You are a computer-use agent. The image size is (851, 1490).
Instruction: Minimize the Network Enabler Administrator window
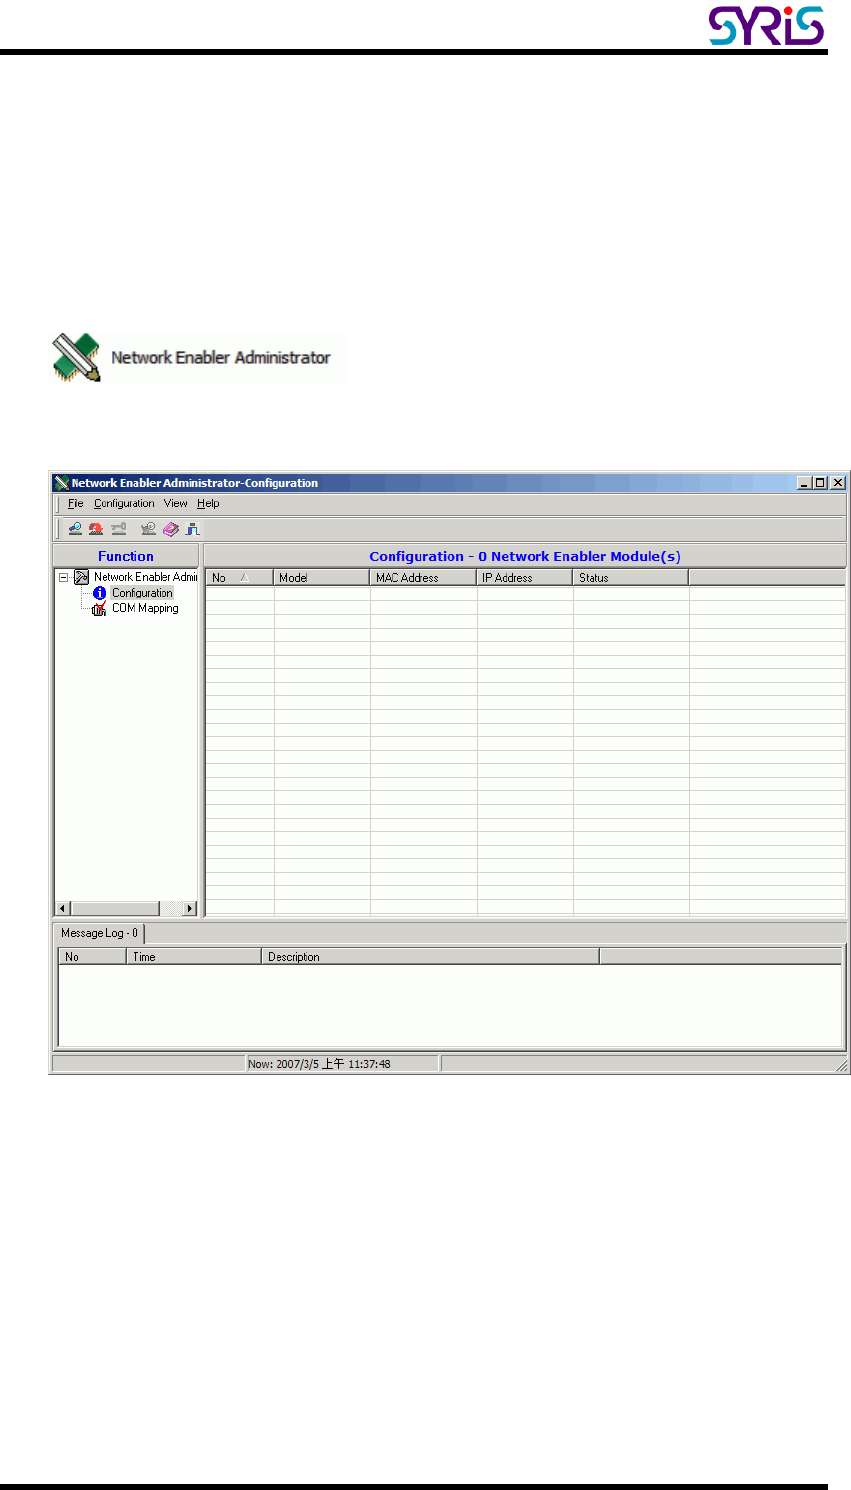pyautogui.click(x=805, y=482)
